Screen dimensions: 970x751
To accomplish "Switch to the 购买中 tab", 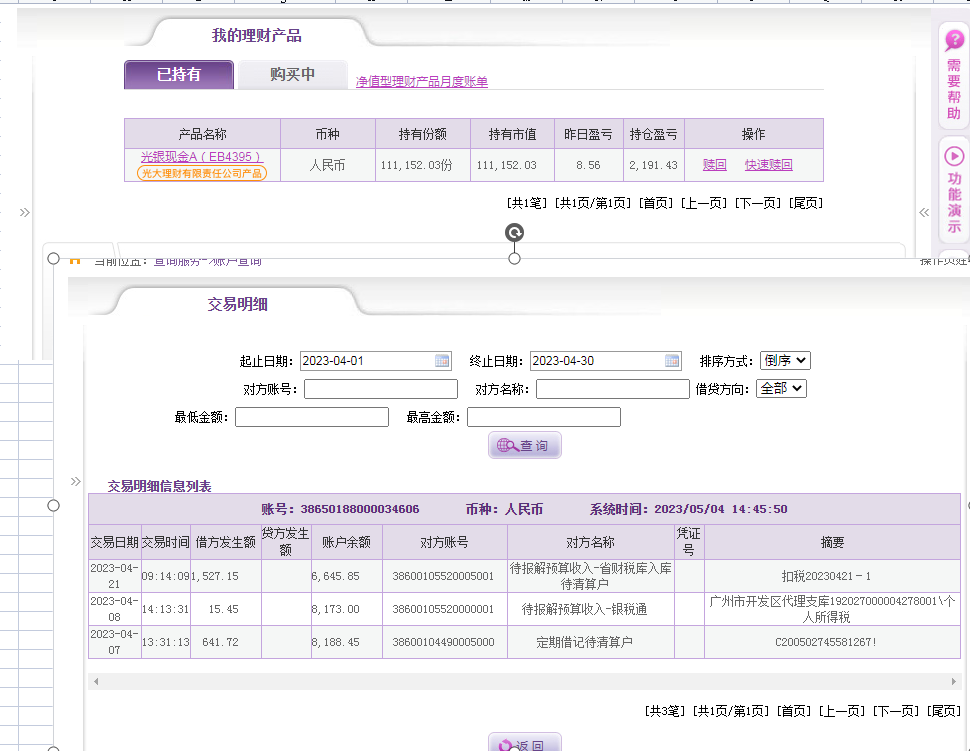I will click(293, 74).
